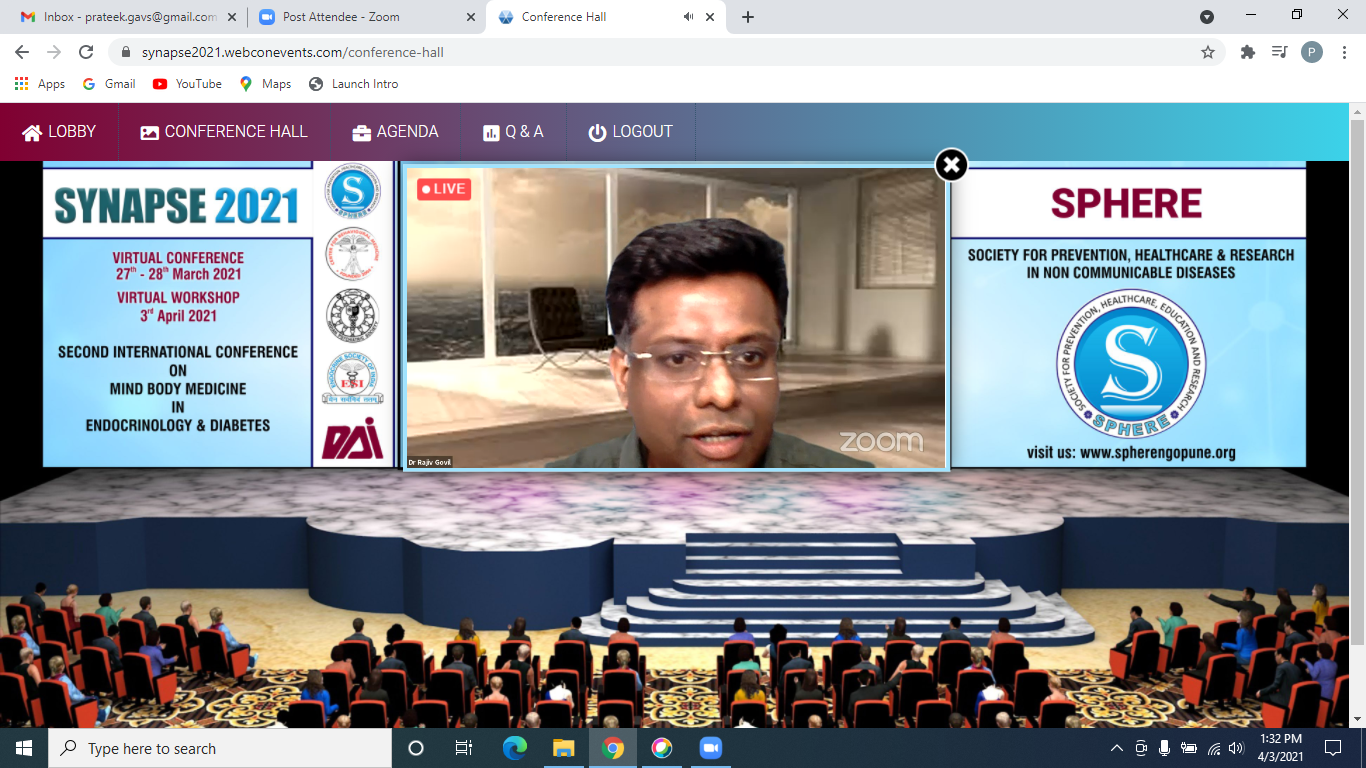Go to the Lobby home icon
1366x768 pixels.
coord(32,133)
